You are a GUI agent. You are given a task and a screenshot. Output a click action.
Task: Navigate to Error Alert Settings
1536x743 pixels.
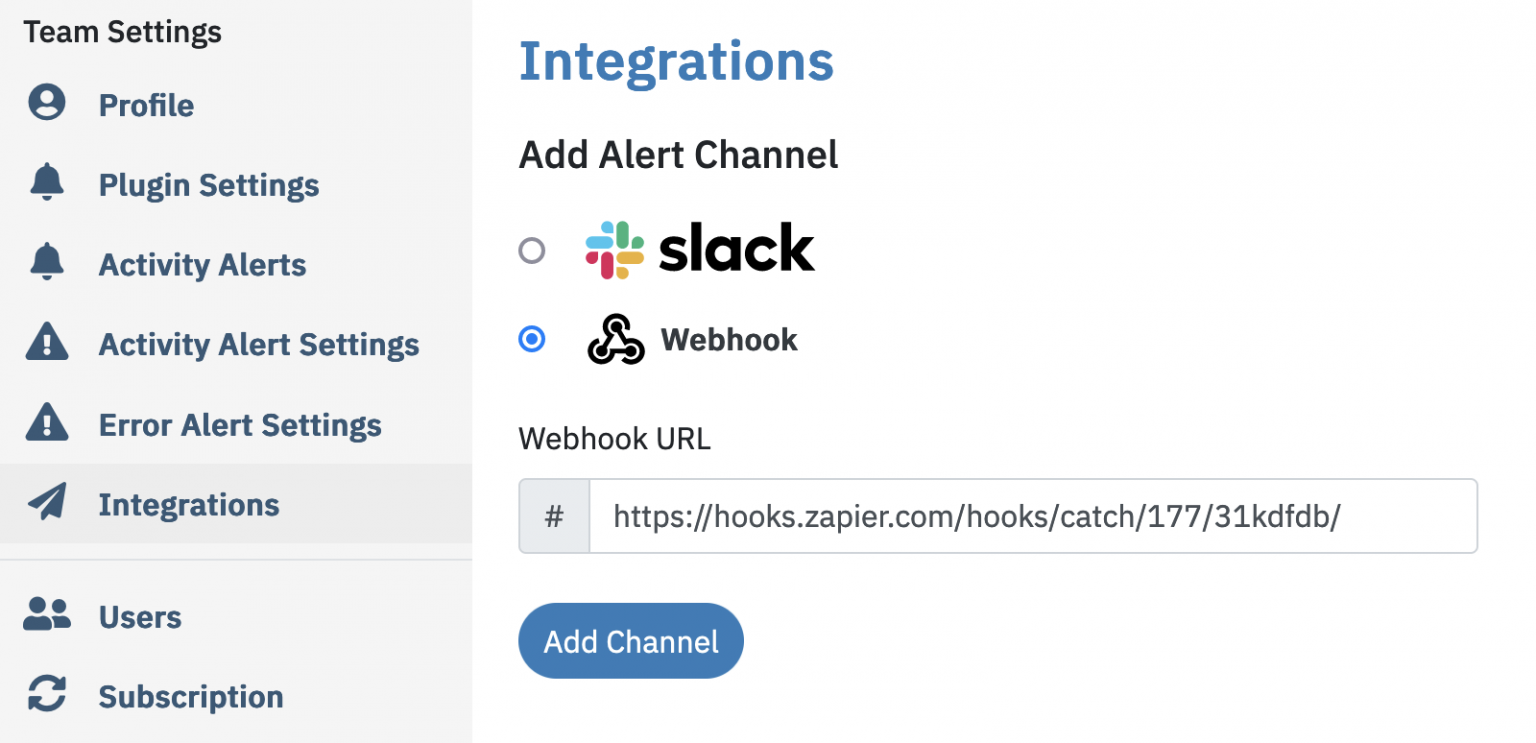tap(239, 424)
